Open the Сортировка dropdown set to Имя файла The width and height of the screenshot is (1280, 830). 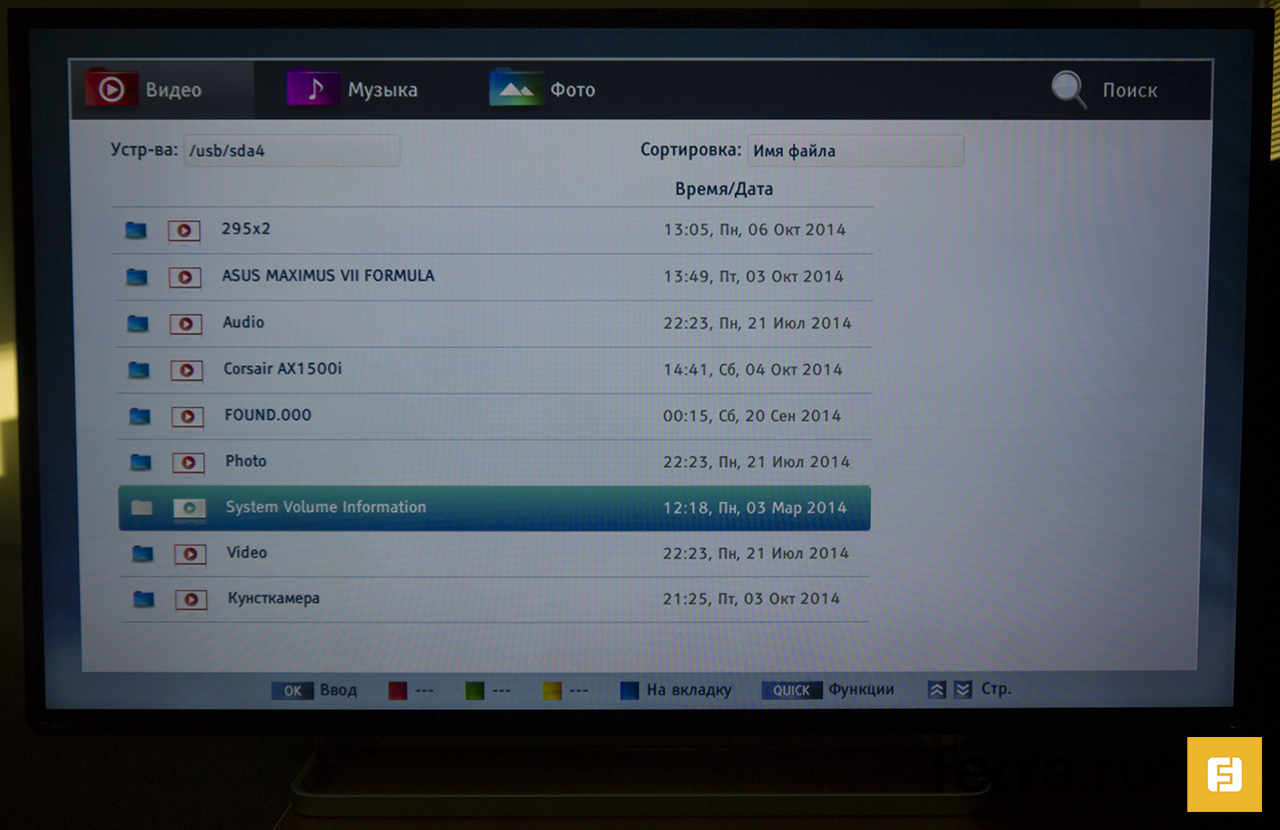[x=855, y=151]
